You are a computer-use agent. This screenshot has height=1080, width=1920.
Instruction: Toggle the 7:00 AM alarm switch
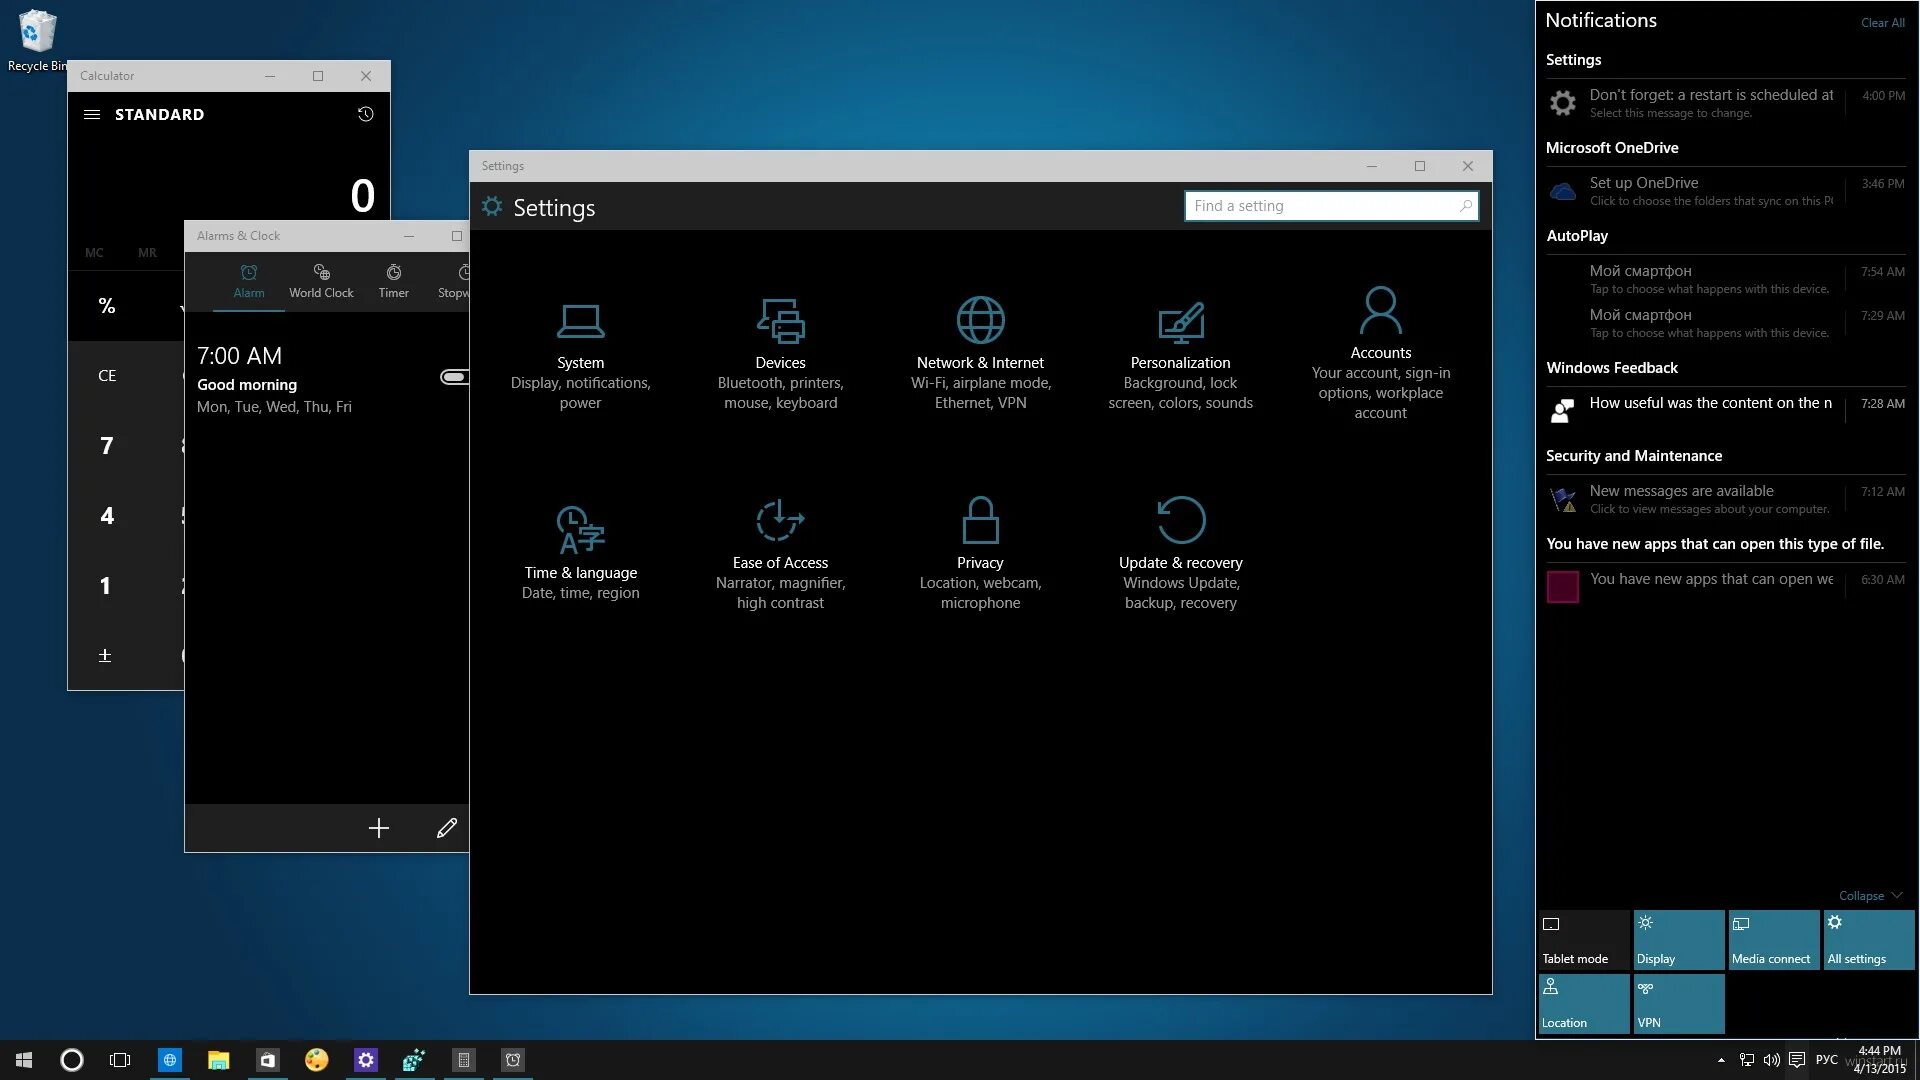pyautogui.click(x=454, y=377)
